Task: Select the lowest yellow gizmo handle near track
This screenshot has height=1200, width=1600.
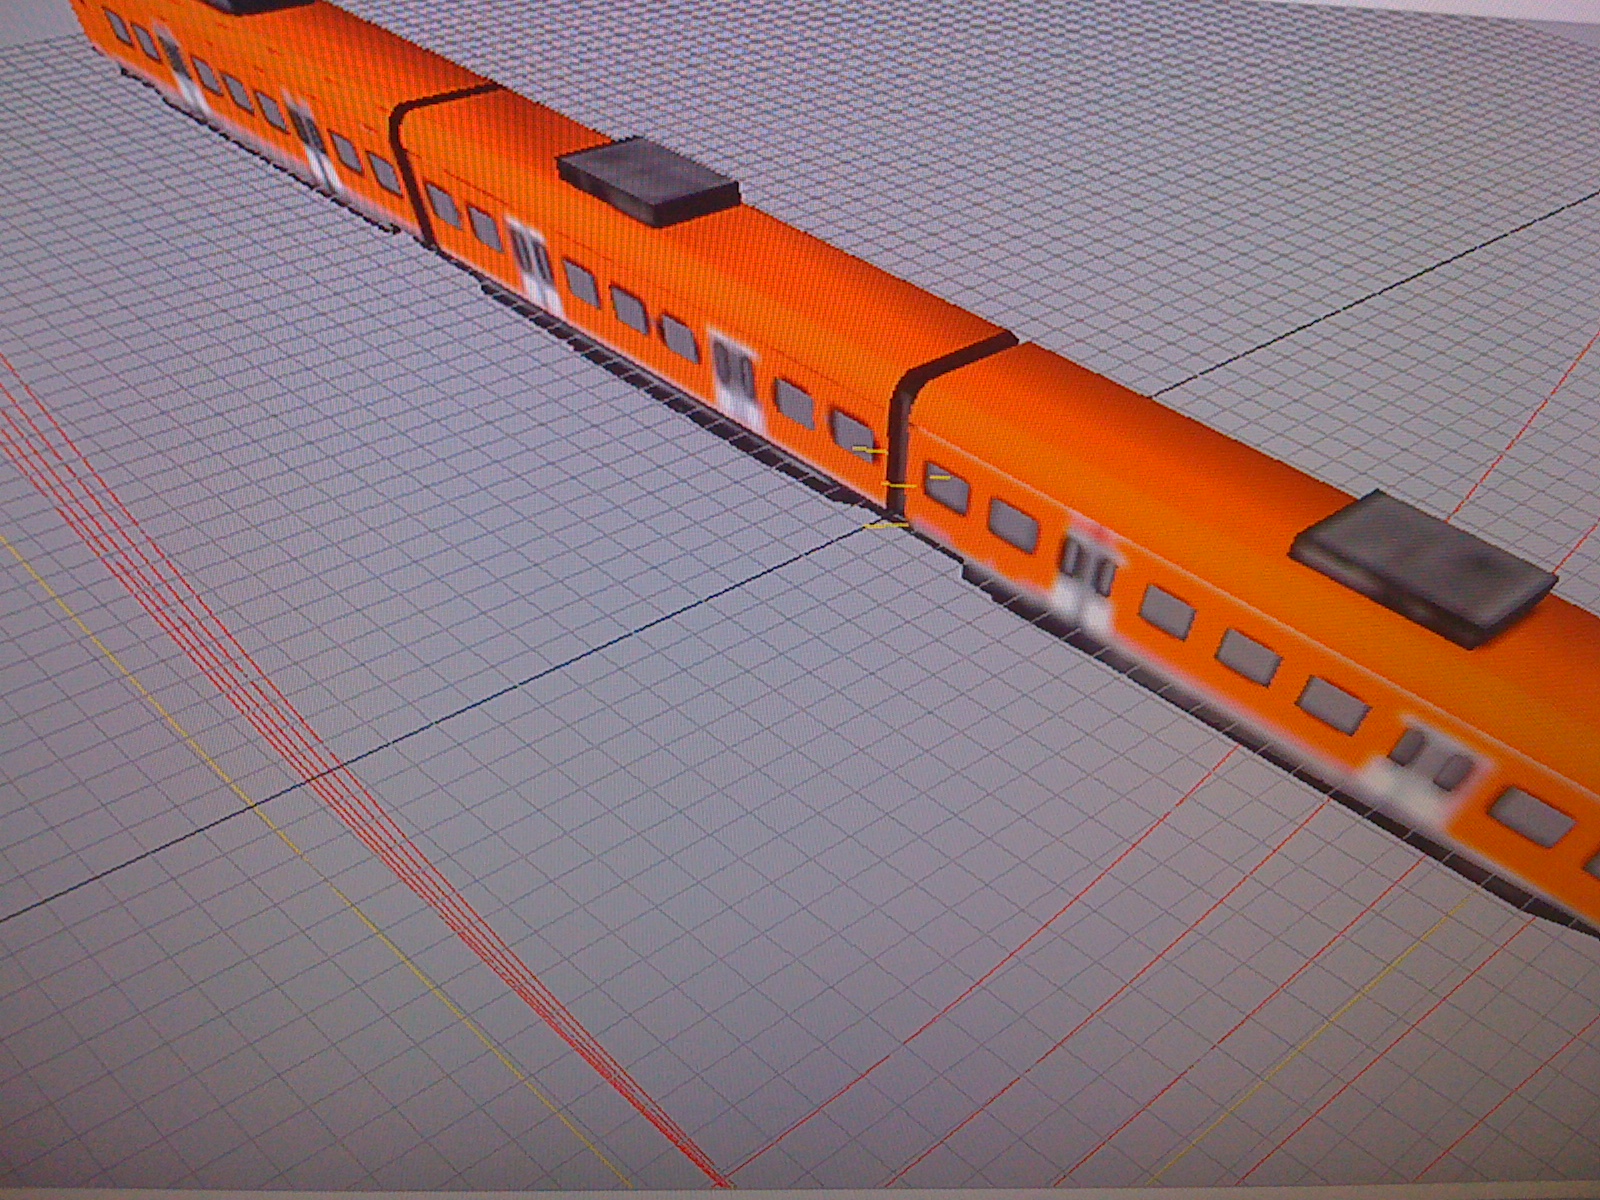Action: (x=886, y=524)
